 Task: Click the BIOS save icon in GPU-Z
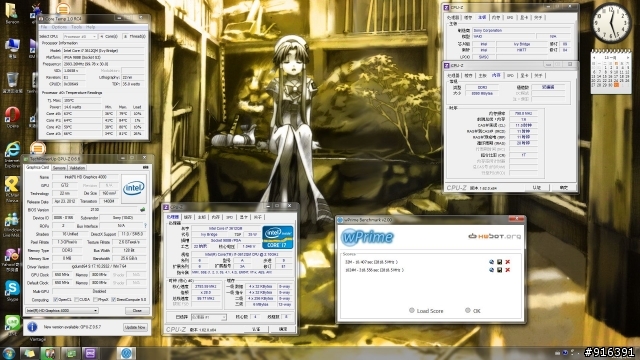[x=142, y=209]
